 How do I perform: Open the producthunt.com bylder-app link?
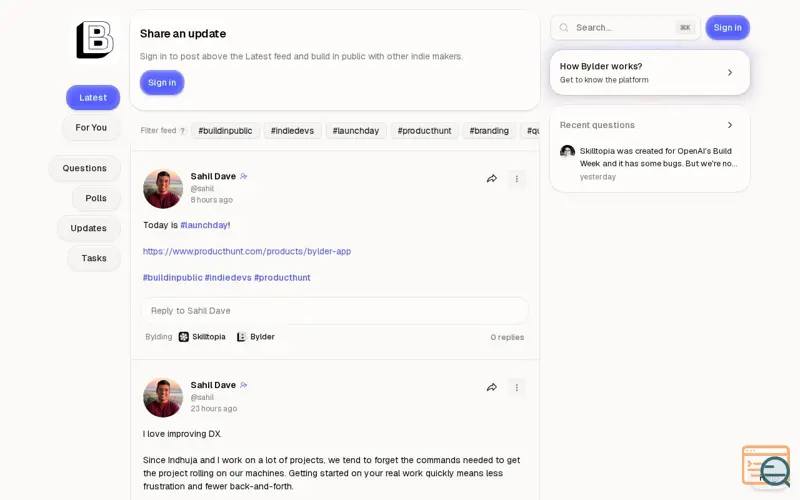click(x=247, y=251)
